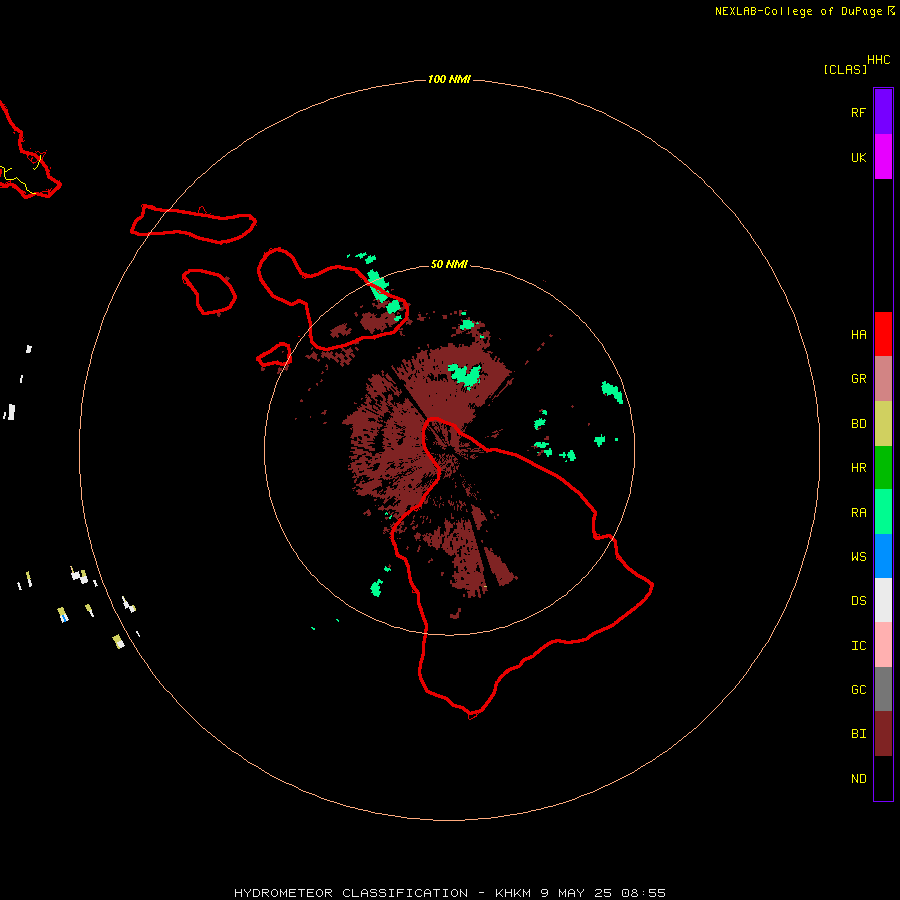Click the RA legend label
Screen dimensions: 900x900
pyautogui.click(x=858, y=513)
